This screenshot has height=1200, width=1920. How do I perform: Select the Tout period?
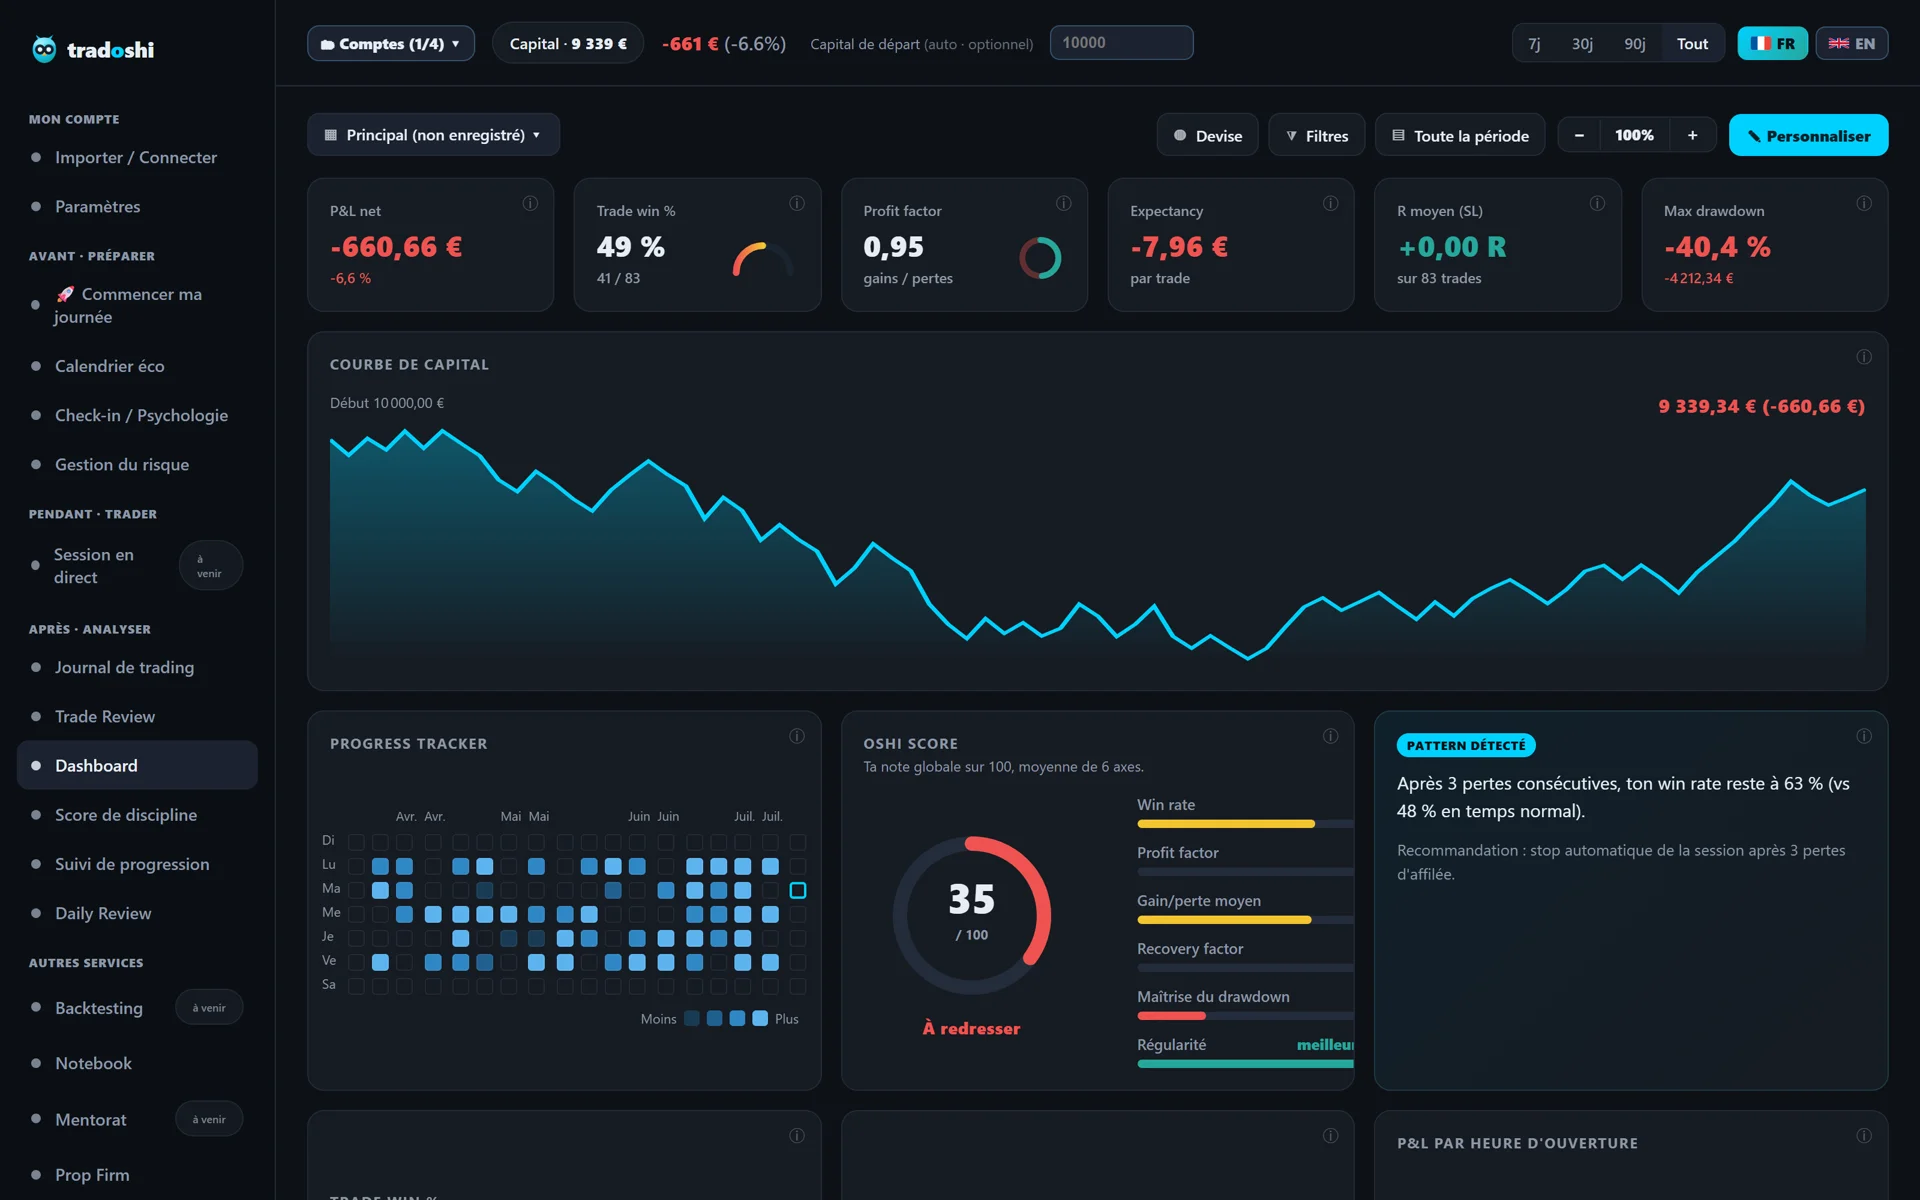[1692, 44]
